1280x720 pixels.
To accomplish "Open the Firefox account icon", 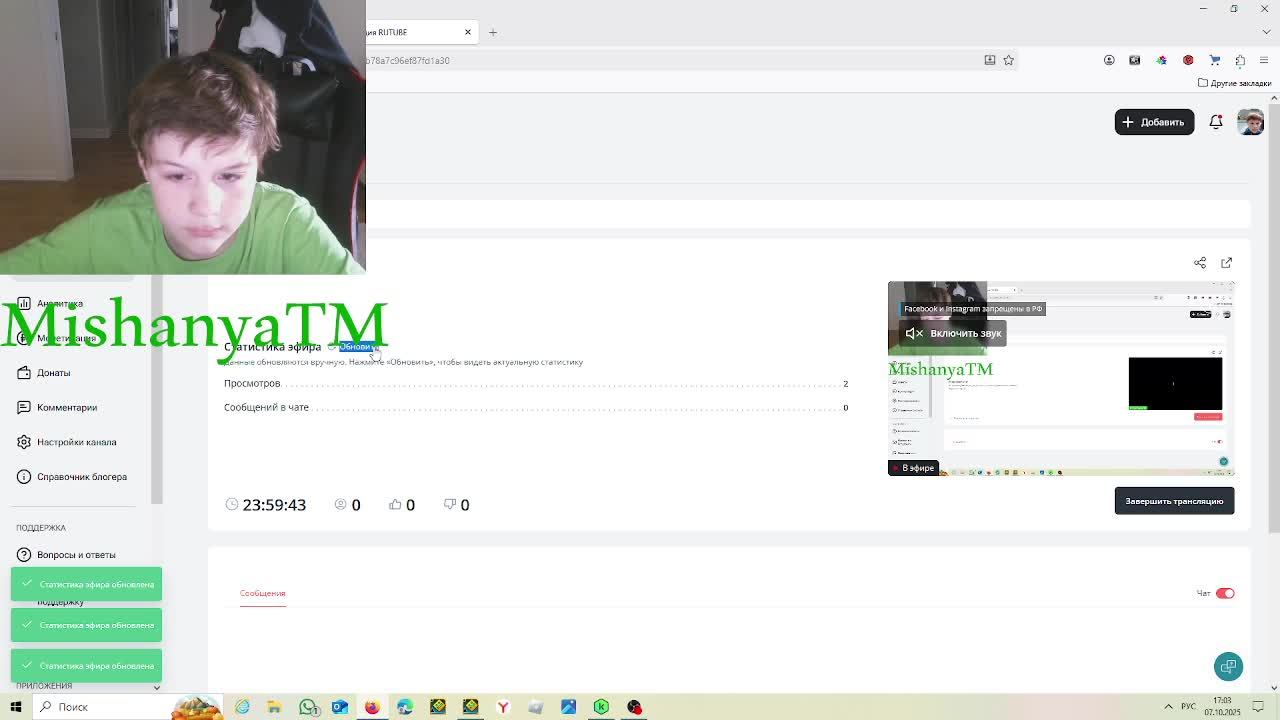I will (x=1109, y=60).
